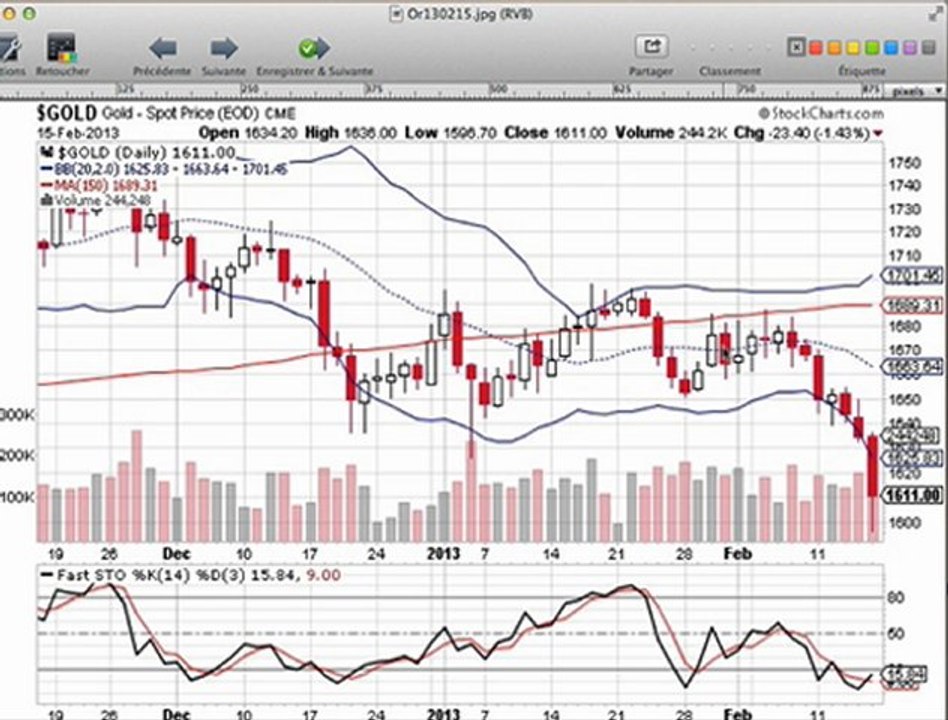Click the 1750 price axis label
The width and height of the screenshot is (948, 720).
coord(904,163)
